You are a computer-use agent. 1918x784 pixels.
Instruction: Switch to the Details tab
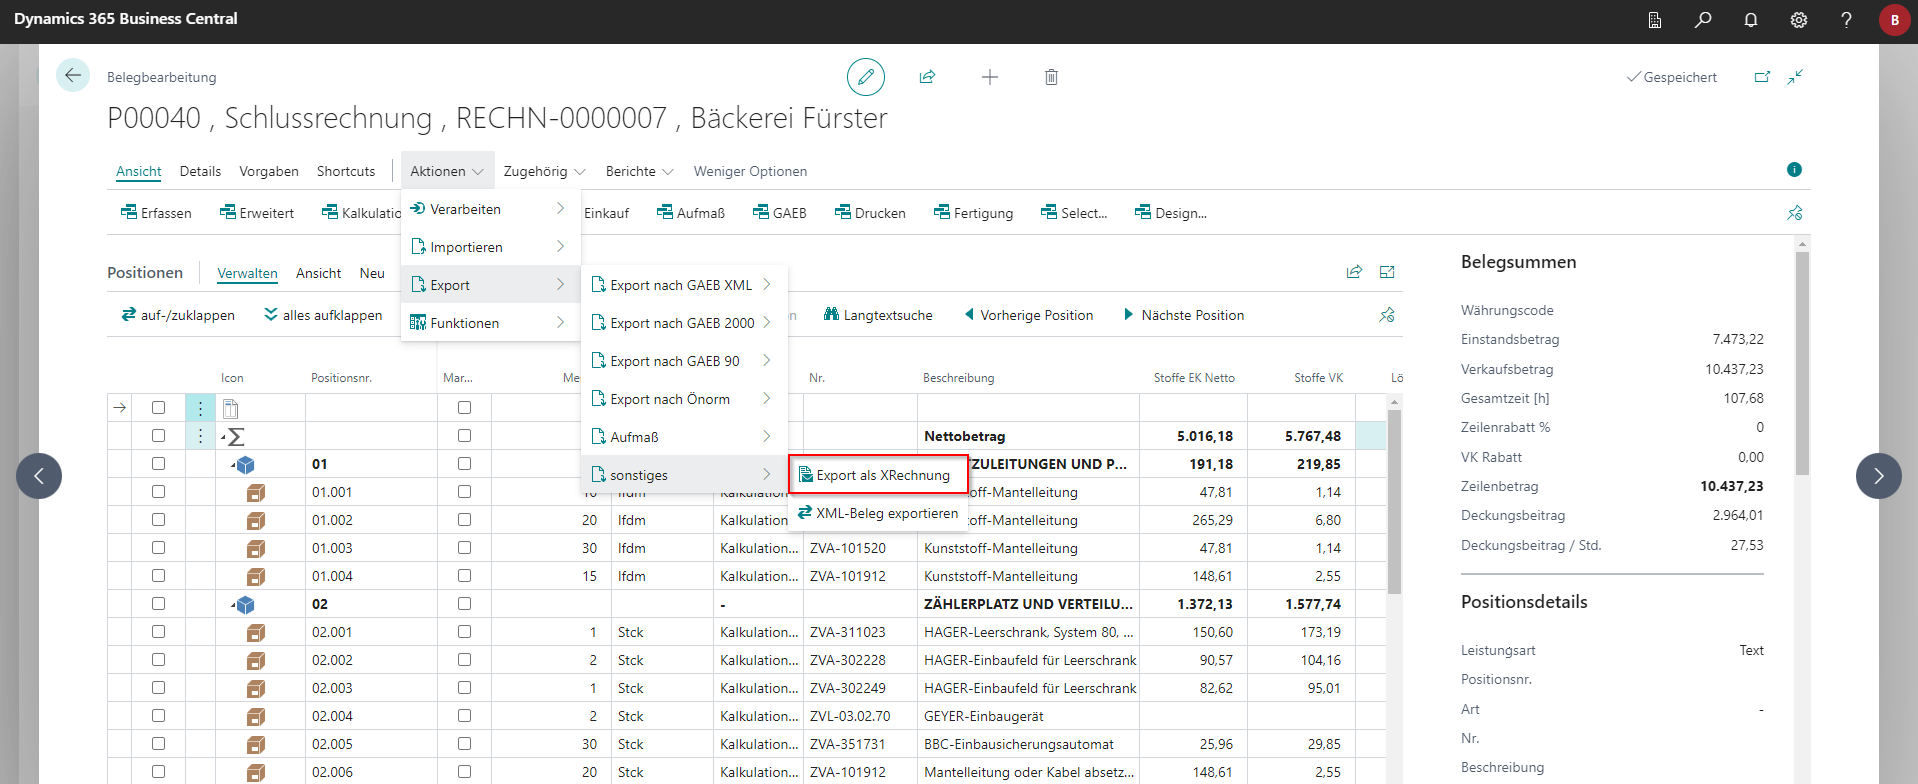(x=200, y=171)
